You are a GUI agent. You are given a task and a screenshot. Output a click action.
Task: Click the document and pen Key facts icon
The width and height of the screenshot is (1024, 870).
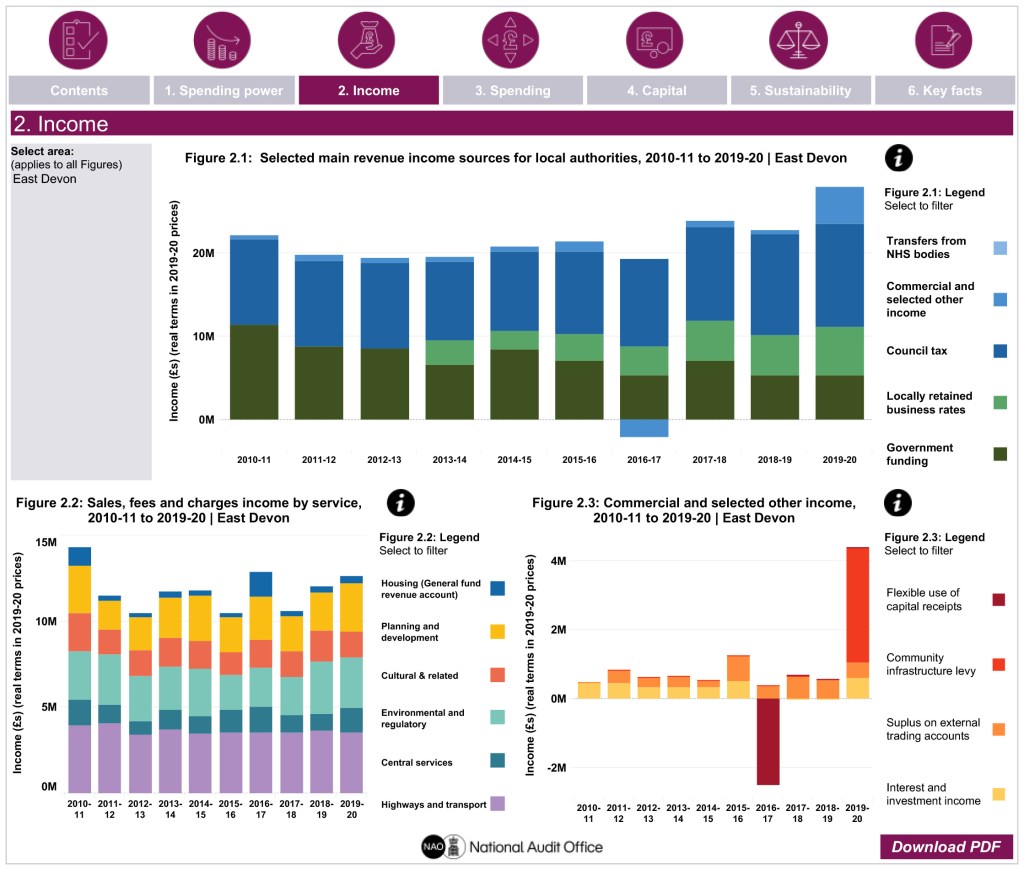tap(944, 40)
